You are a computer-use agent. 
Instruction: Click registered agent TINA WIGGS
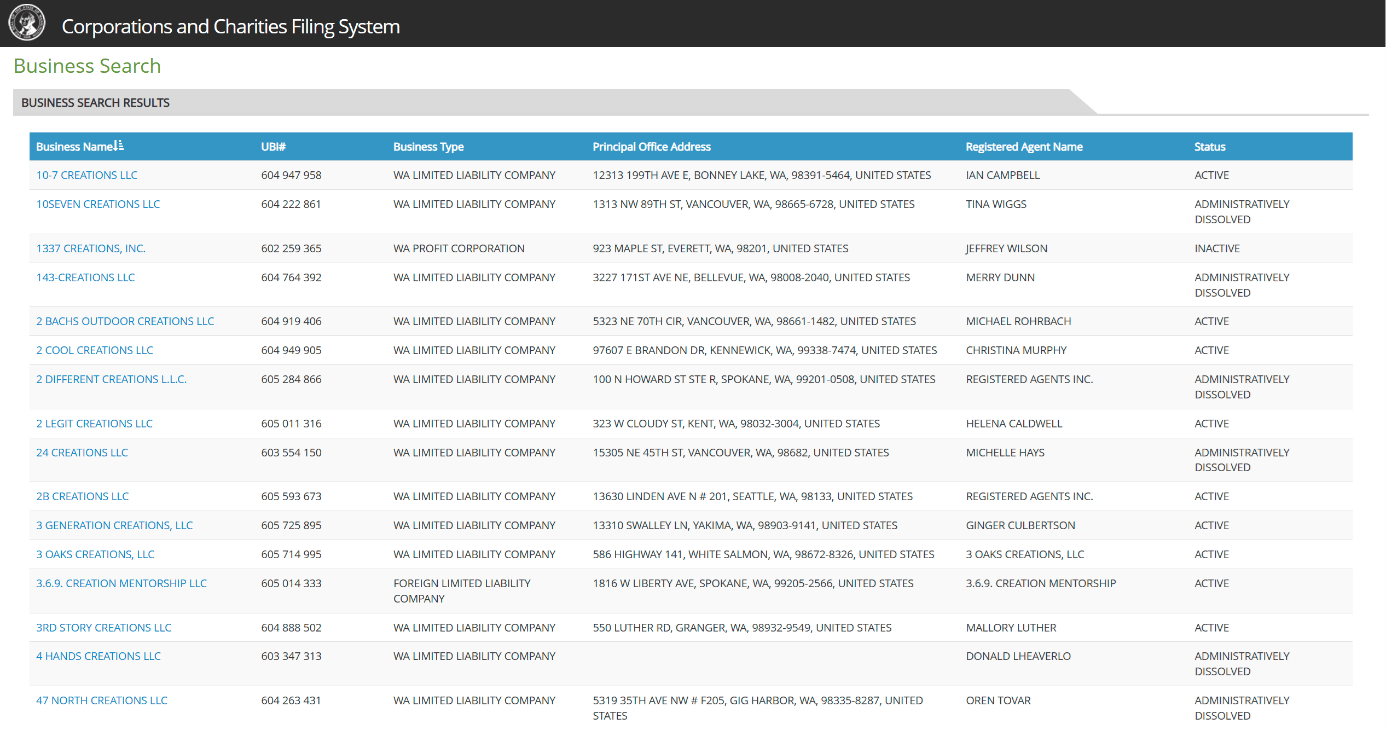tap(996, 204)
